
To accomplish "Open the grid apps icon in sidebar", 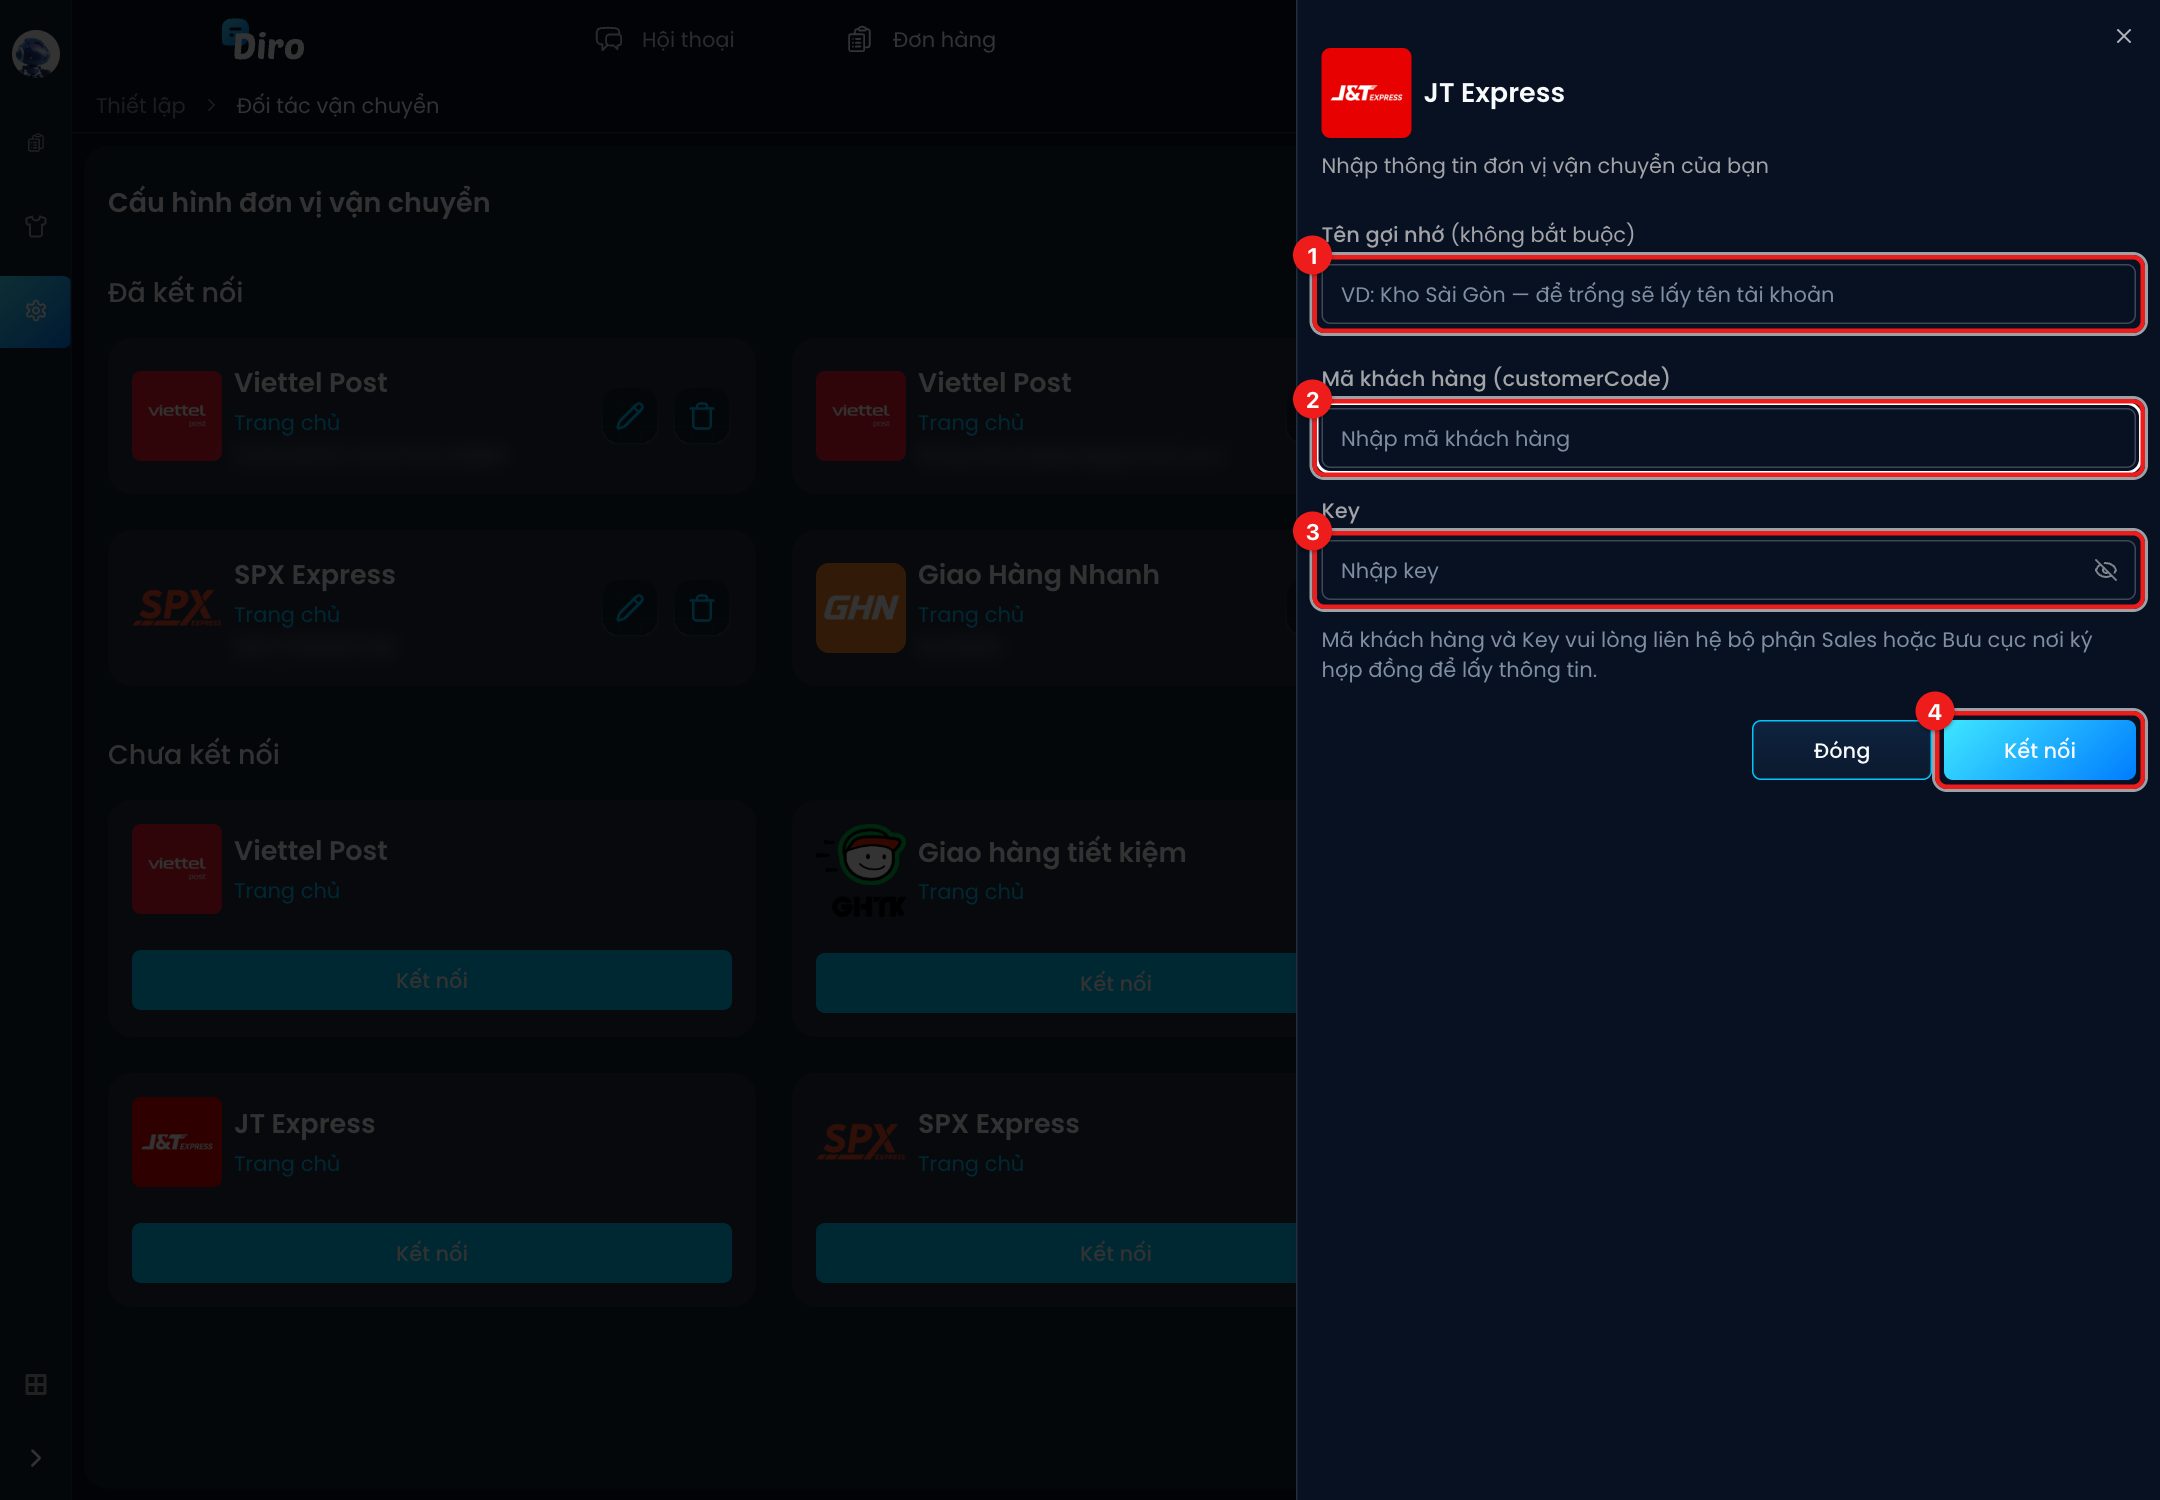I will [36, 1385].
